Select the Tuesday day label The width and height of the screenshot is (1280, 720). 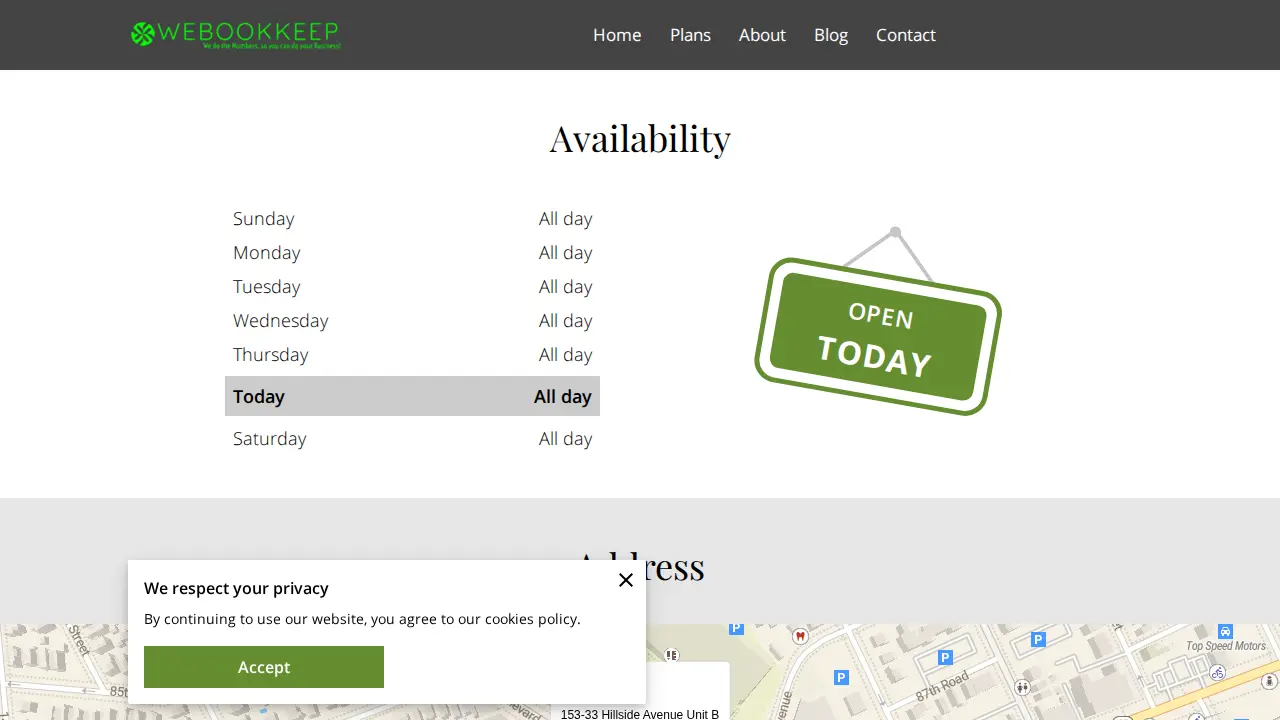click(x=267, y=287)
